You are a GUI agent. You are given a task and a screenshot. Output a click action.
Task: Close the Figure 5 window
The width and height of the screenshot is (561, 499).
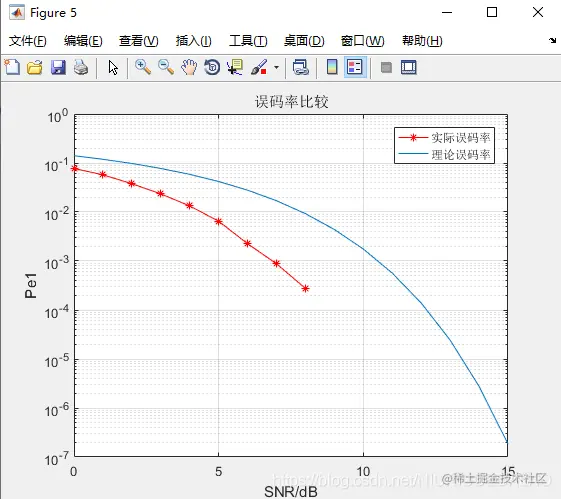[538, 13]
